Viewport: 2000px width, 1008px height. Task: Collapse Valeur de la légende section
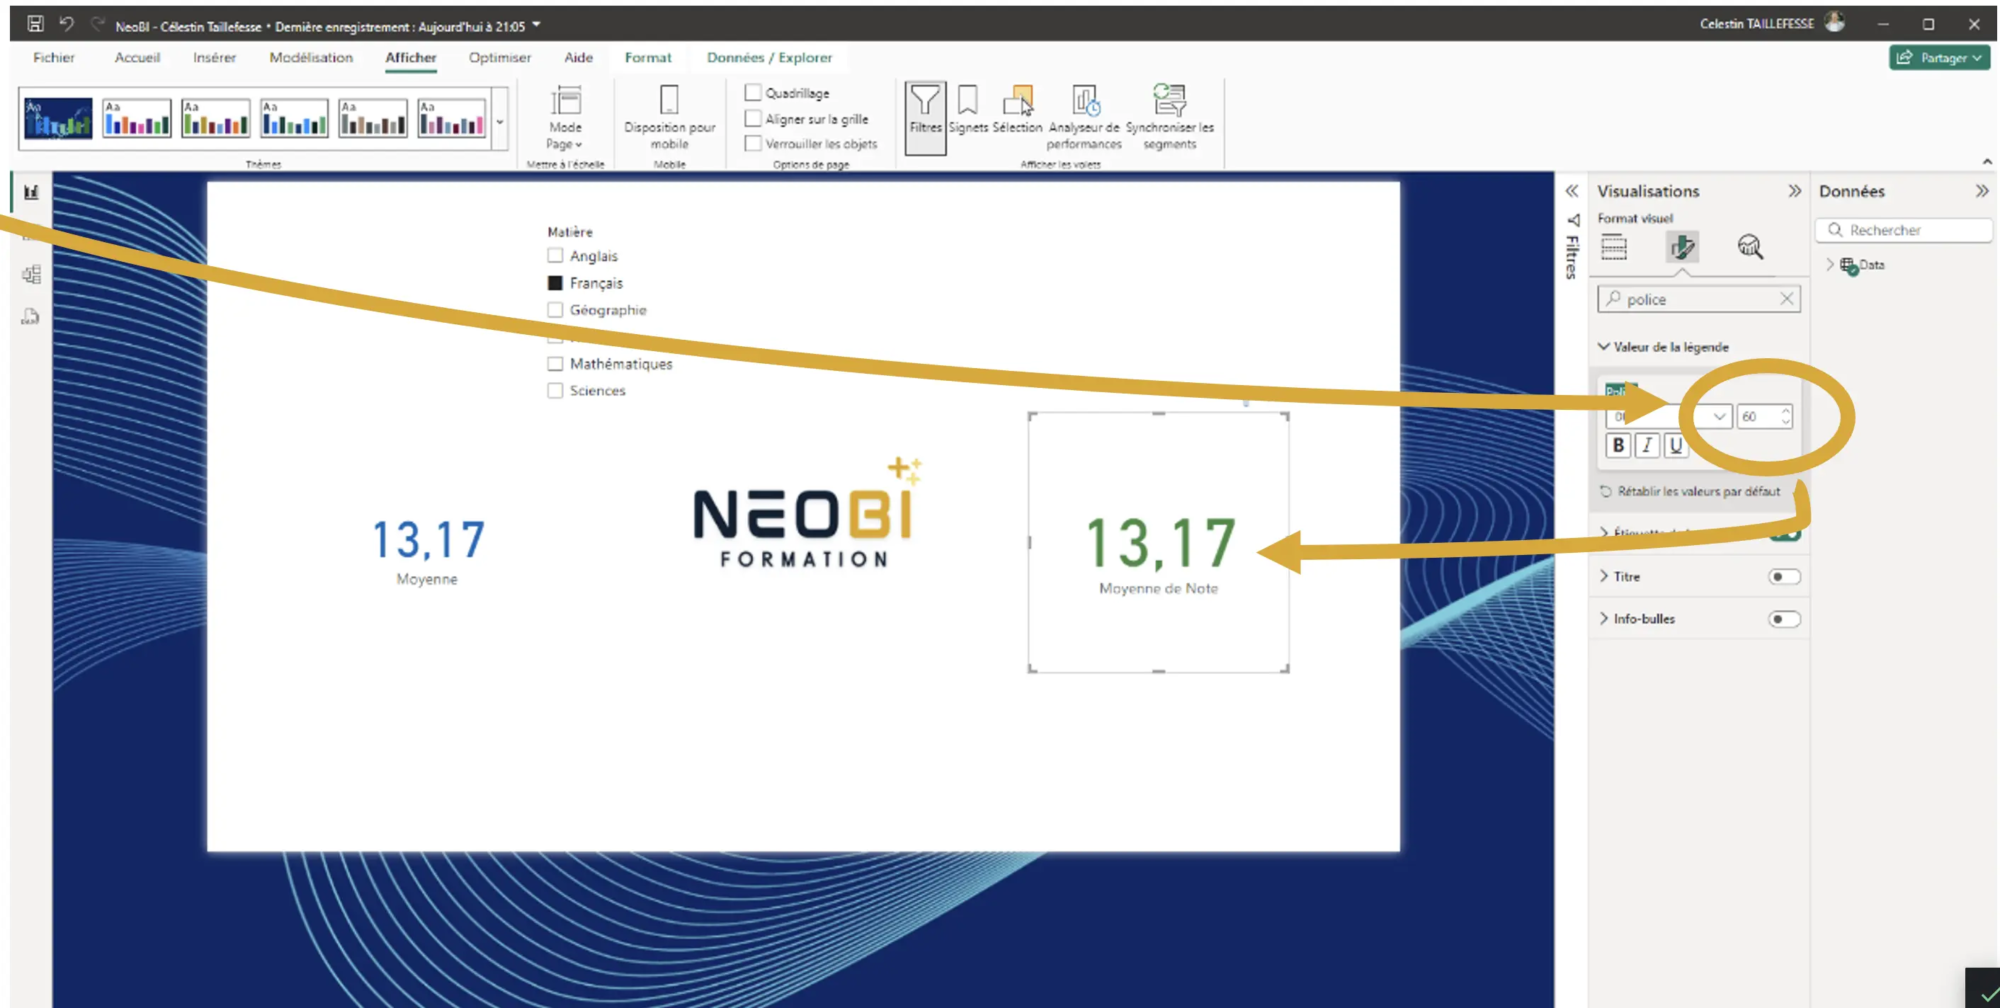coord(1604,347)
